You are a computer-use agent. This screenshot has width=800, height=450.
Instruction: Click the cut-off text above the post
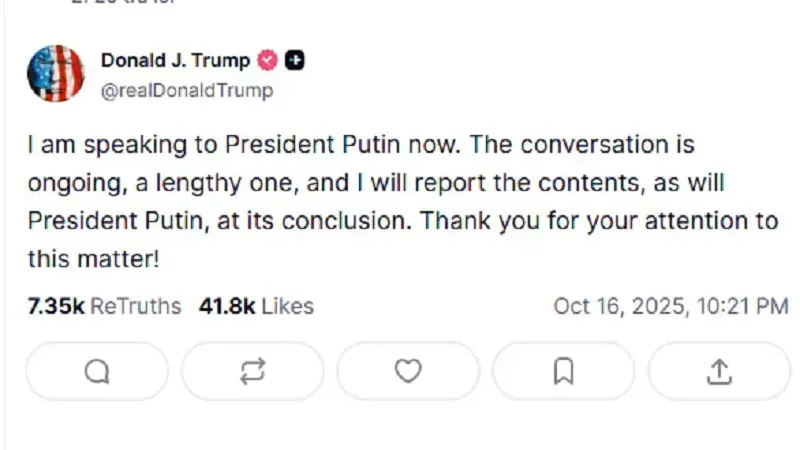click(110, 3)
